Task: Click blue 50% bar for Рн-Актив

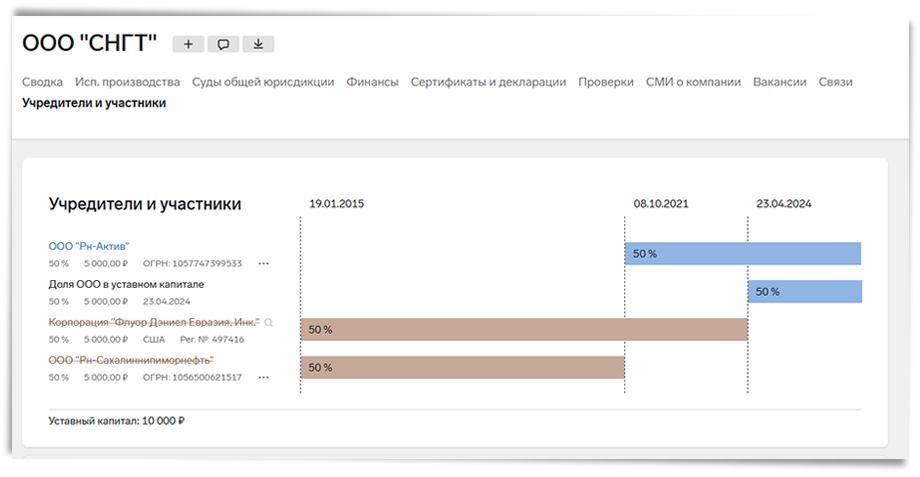Action: click(743, 253)
